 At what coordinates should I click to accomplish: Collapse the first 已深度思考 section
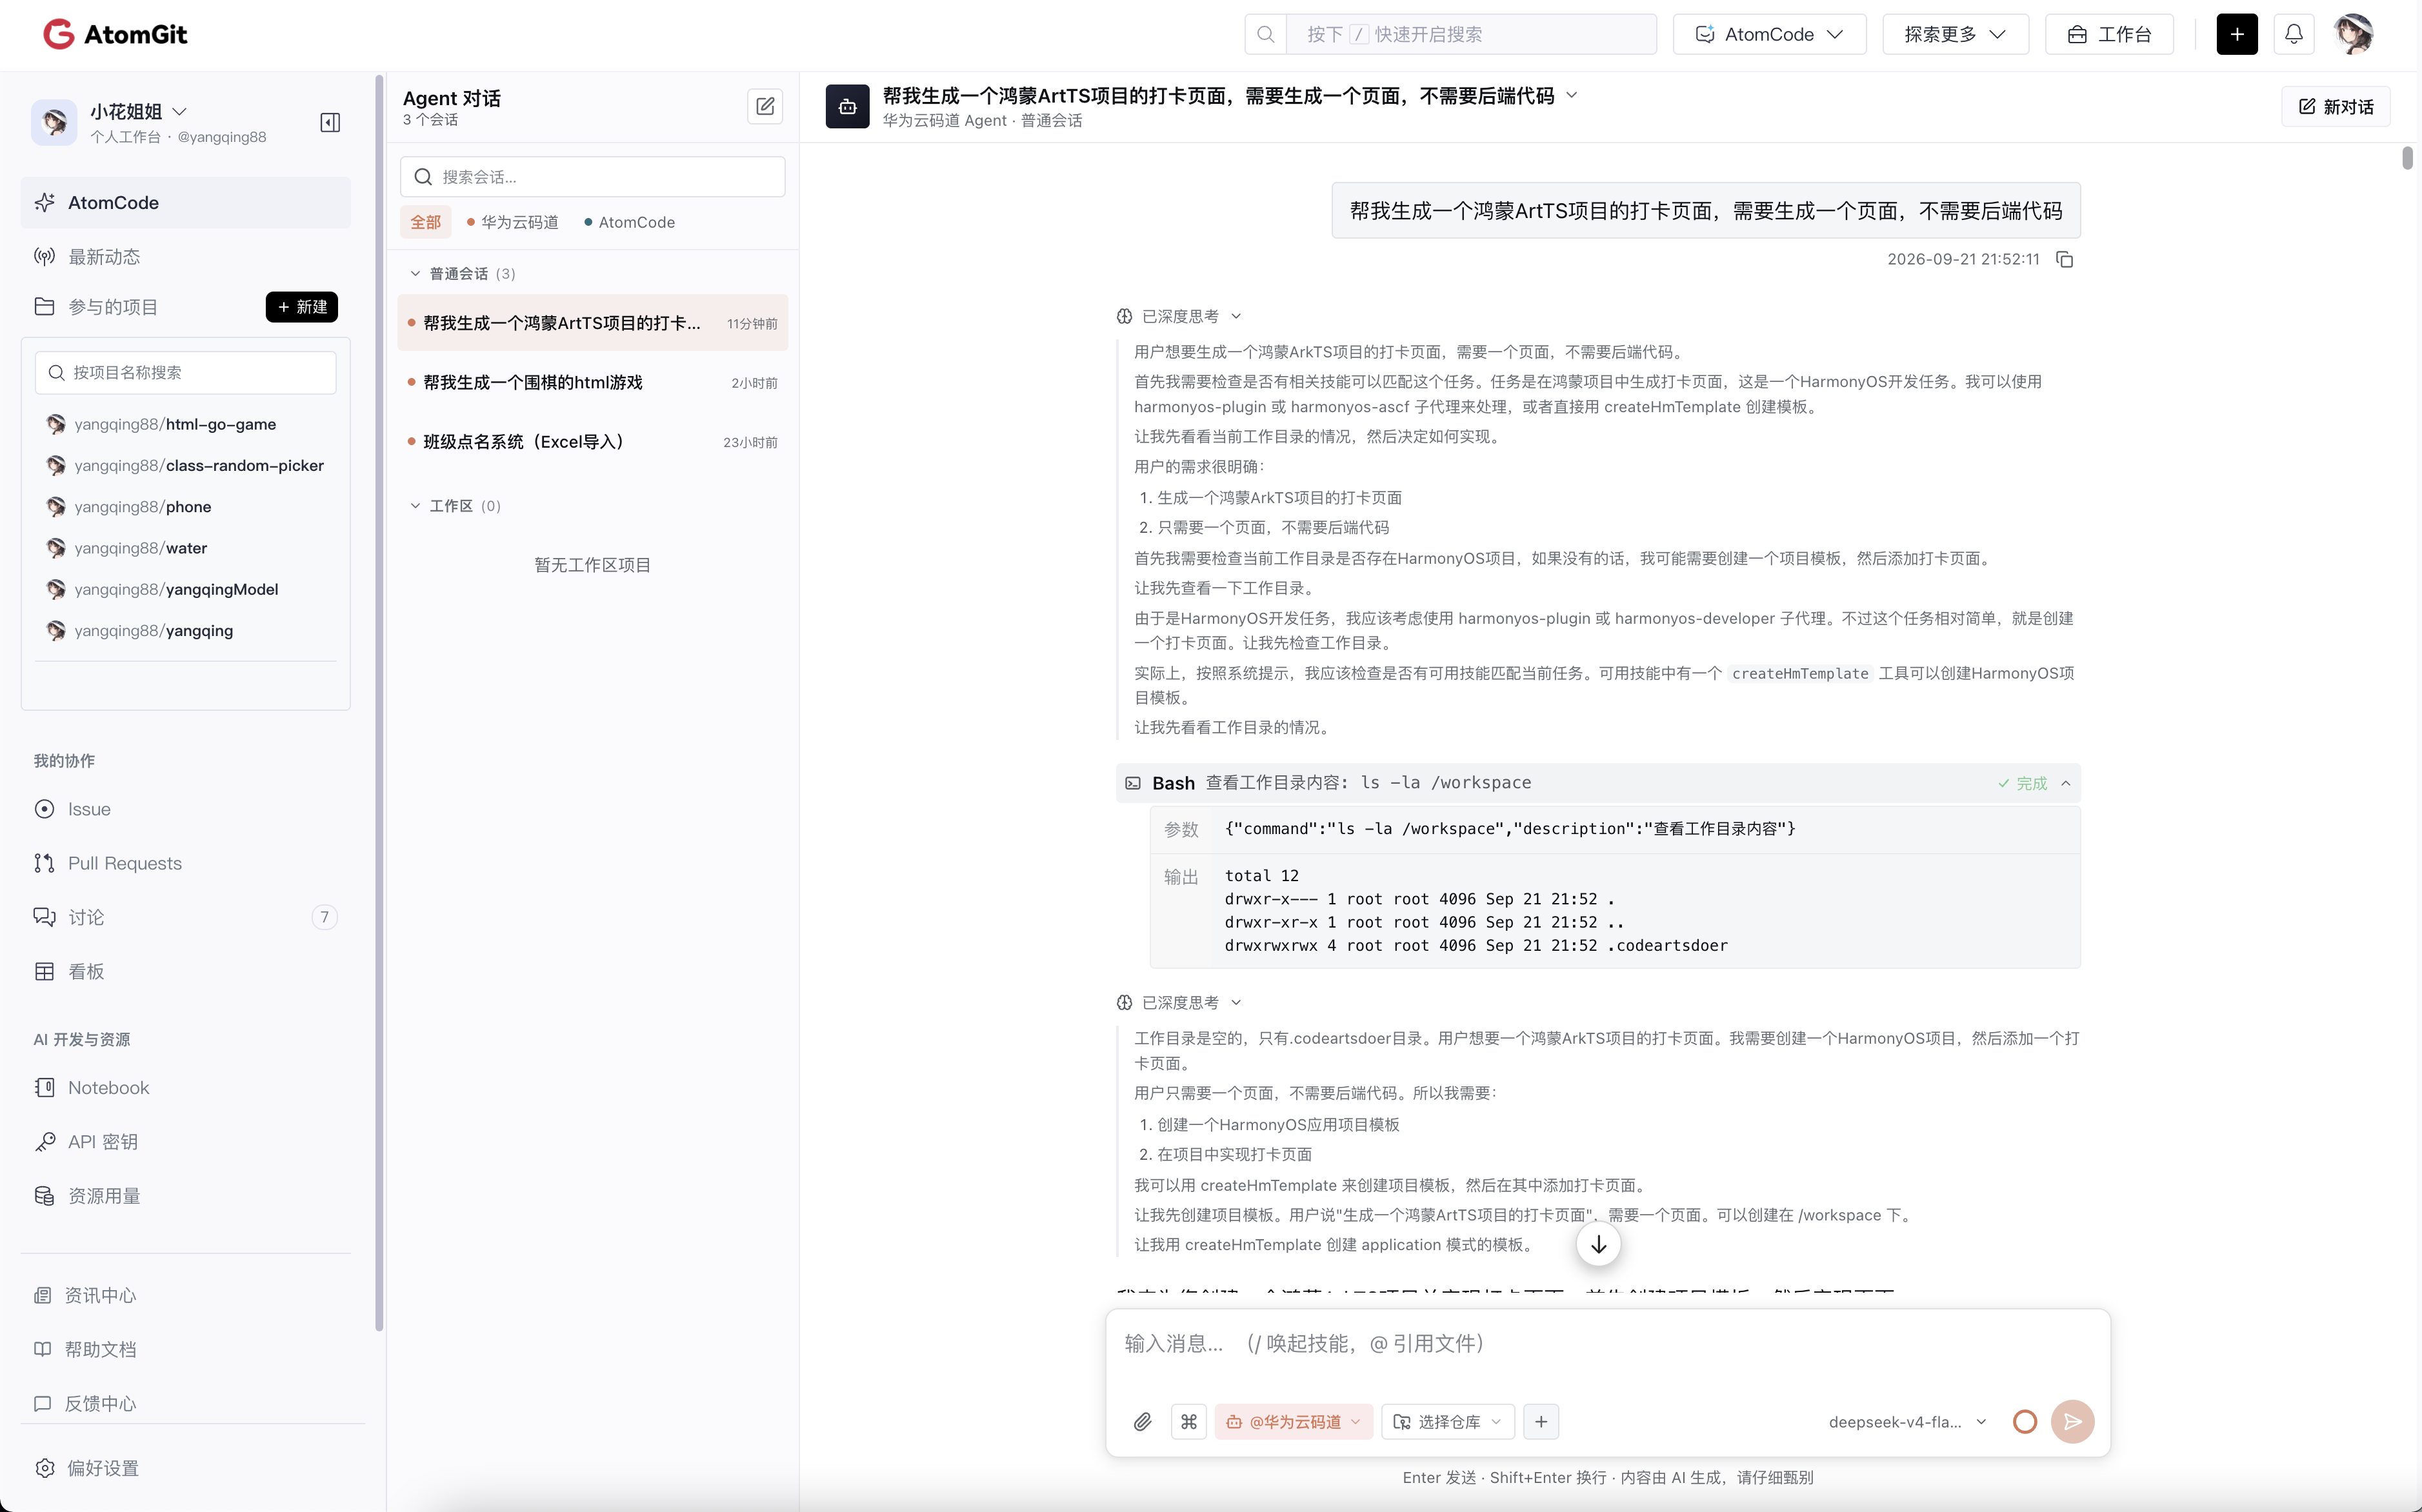pyautogui.click(x=1179, y=316)
